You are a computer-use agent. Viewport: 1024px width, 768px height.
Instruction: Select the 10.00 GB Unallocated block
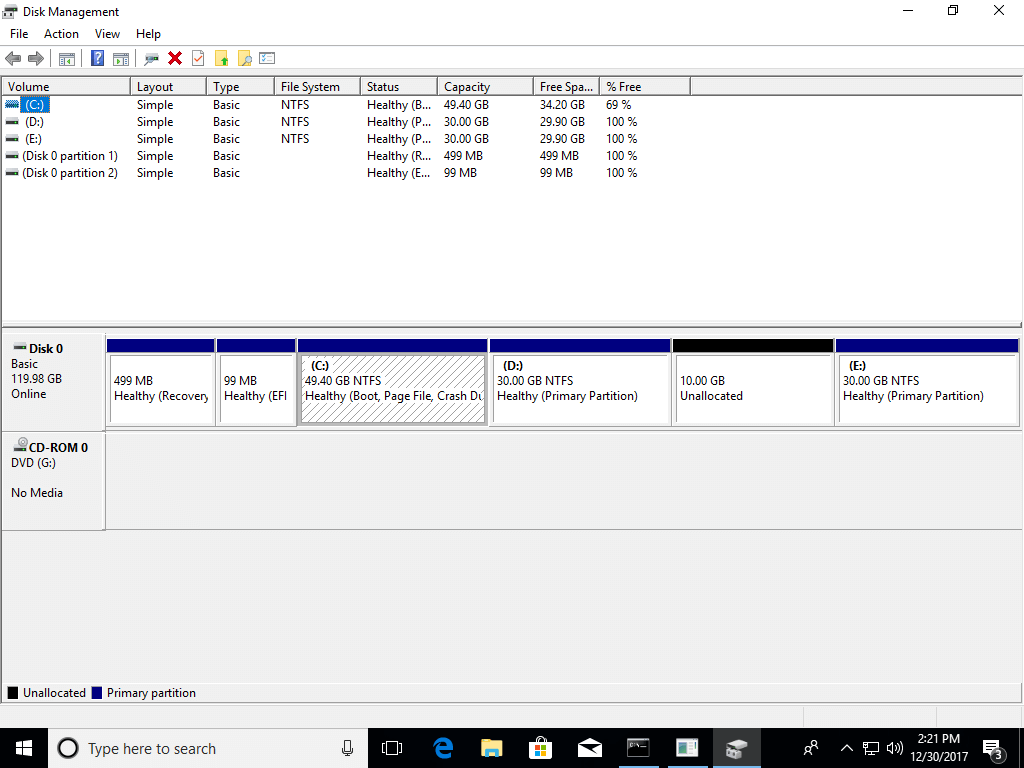(753, 383)
